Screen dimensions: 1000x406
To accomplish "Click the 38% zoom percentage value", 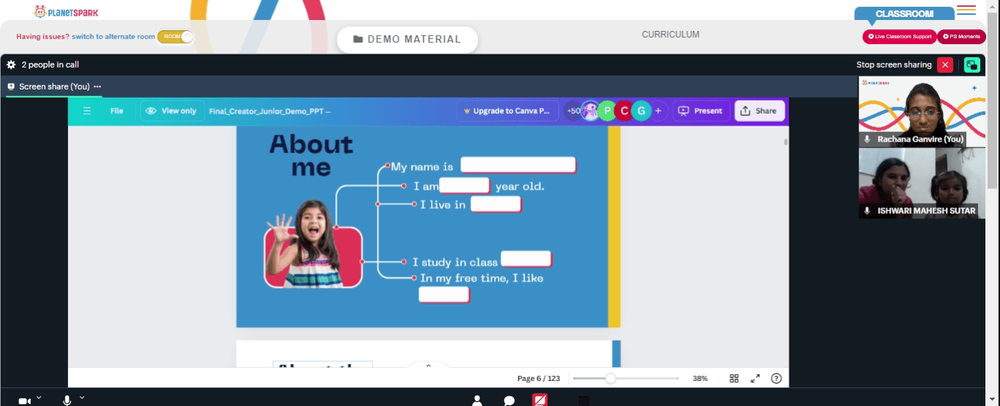I will pyautogui.click(x=700, y=379).
